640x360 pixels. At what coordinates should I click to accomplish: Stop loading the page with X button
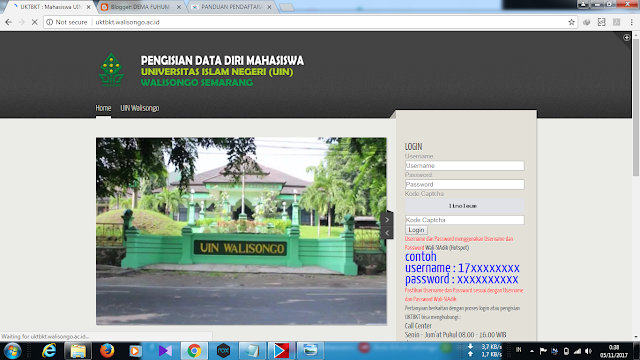35,22
